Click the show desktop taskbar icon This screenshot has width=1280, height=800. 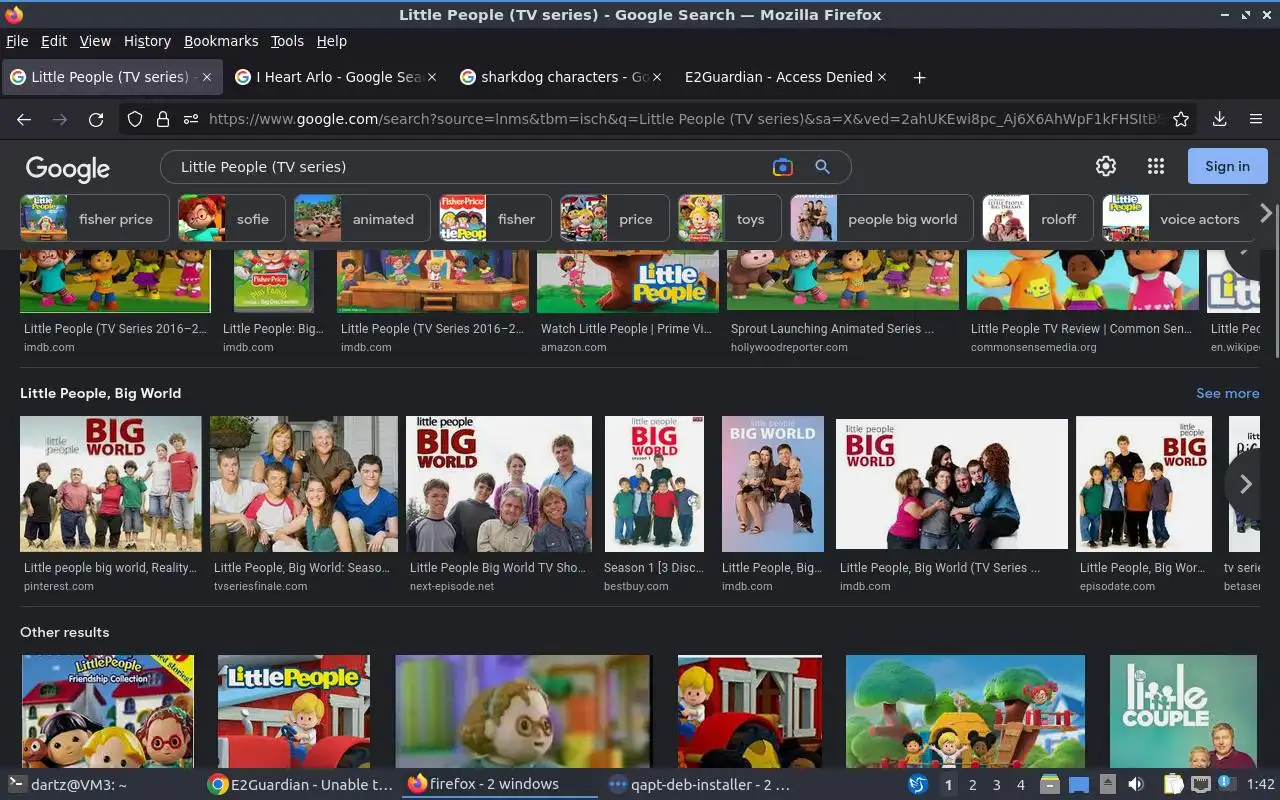point(1078,785)
